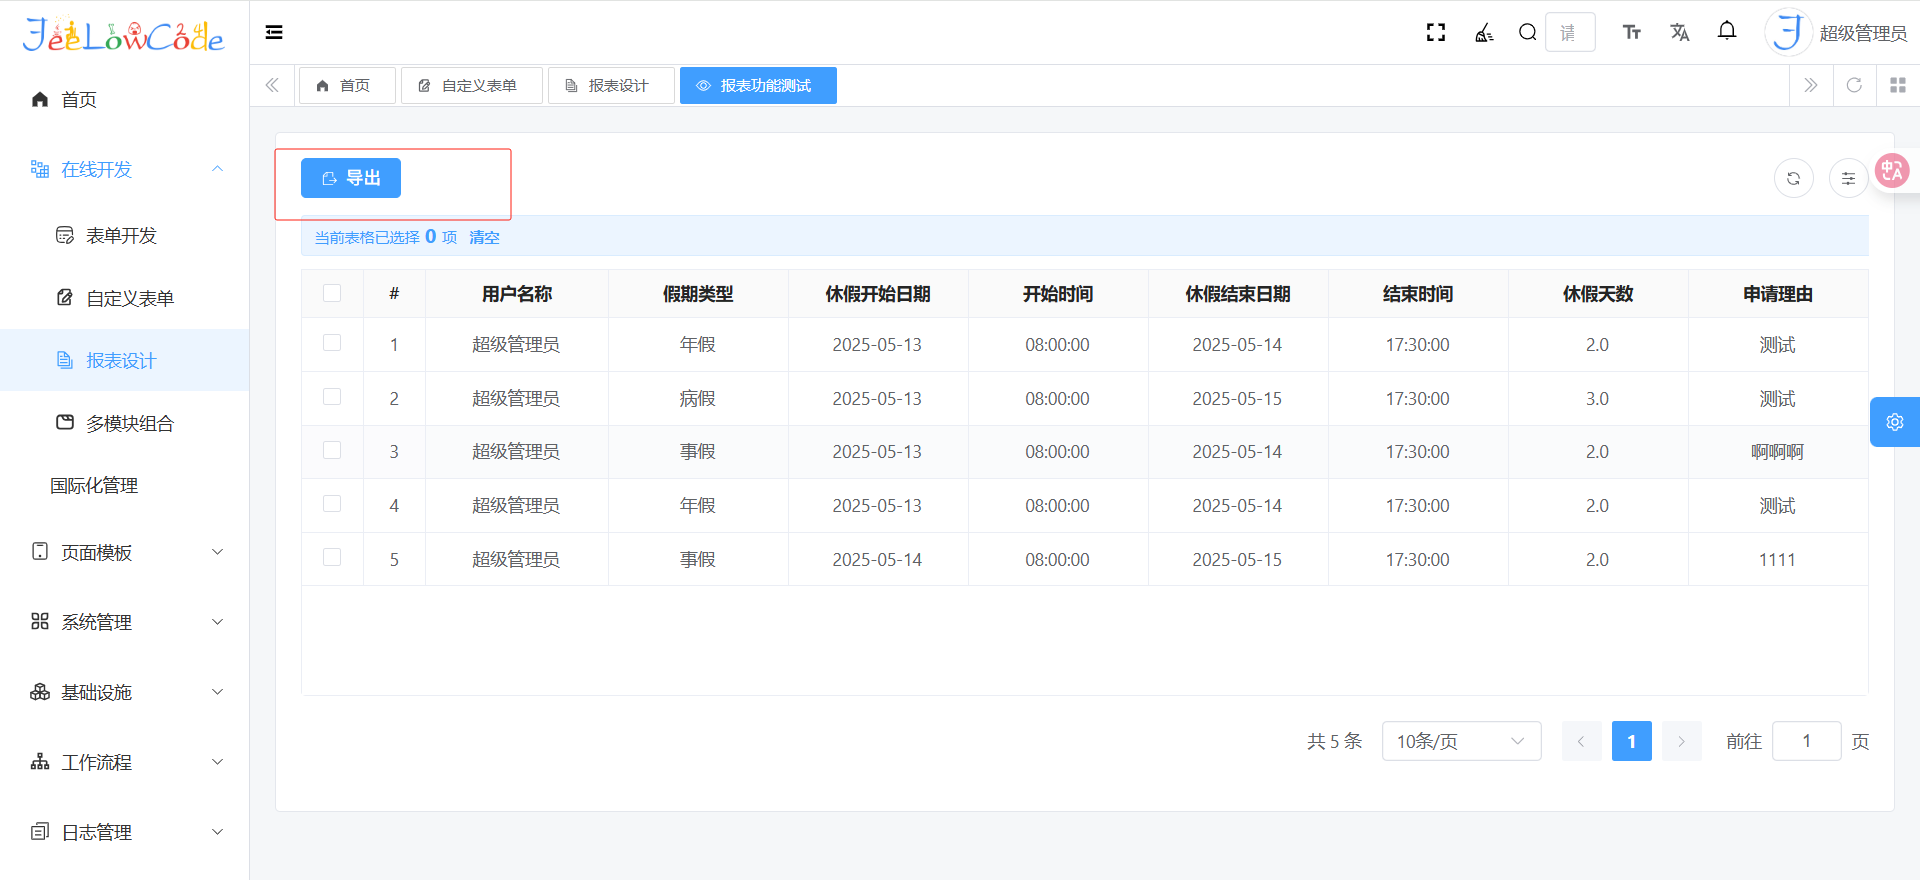Screen dimensions: 1920x880
Task: Click the notification bell icon
Action: click(x=1727, y=32)
